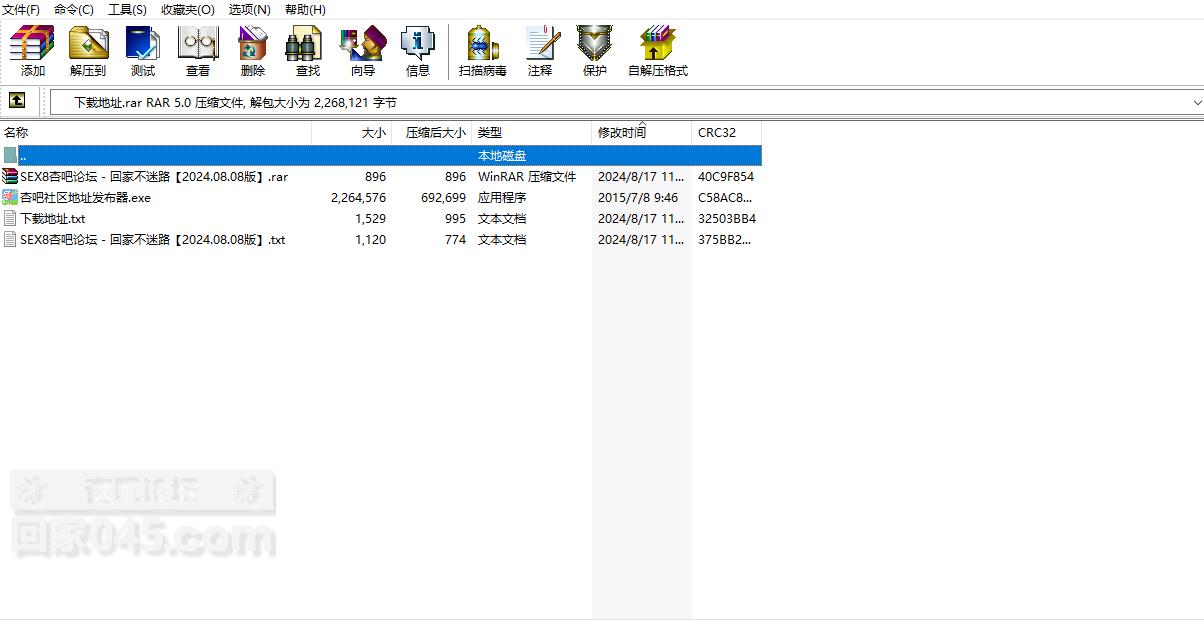Click the 扫描病毒 (Virus scan) icon

tap(483, 46)
